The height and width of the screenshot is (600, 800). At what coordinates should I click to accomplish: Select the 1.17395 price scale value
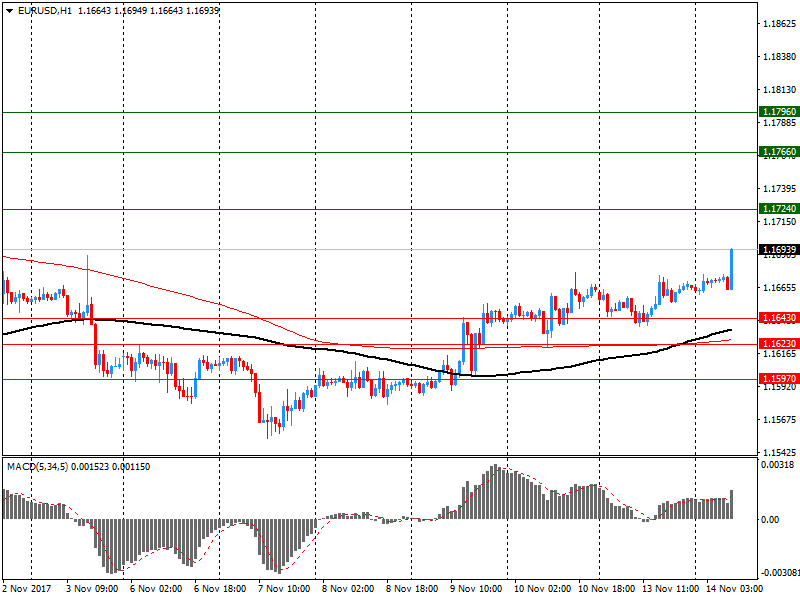pos(779,189)
